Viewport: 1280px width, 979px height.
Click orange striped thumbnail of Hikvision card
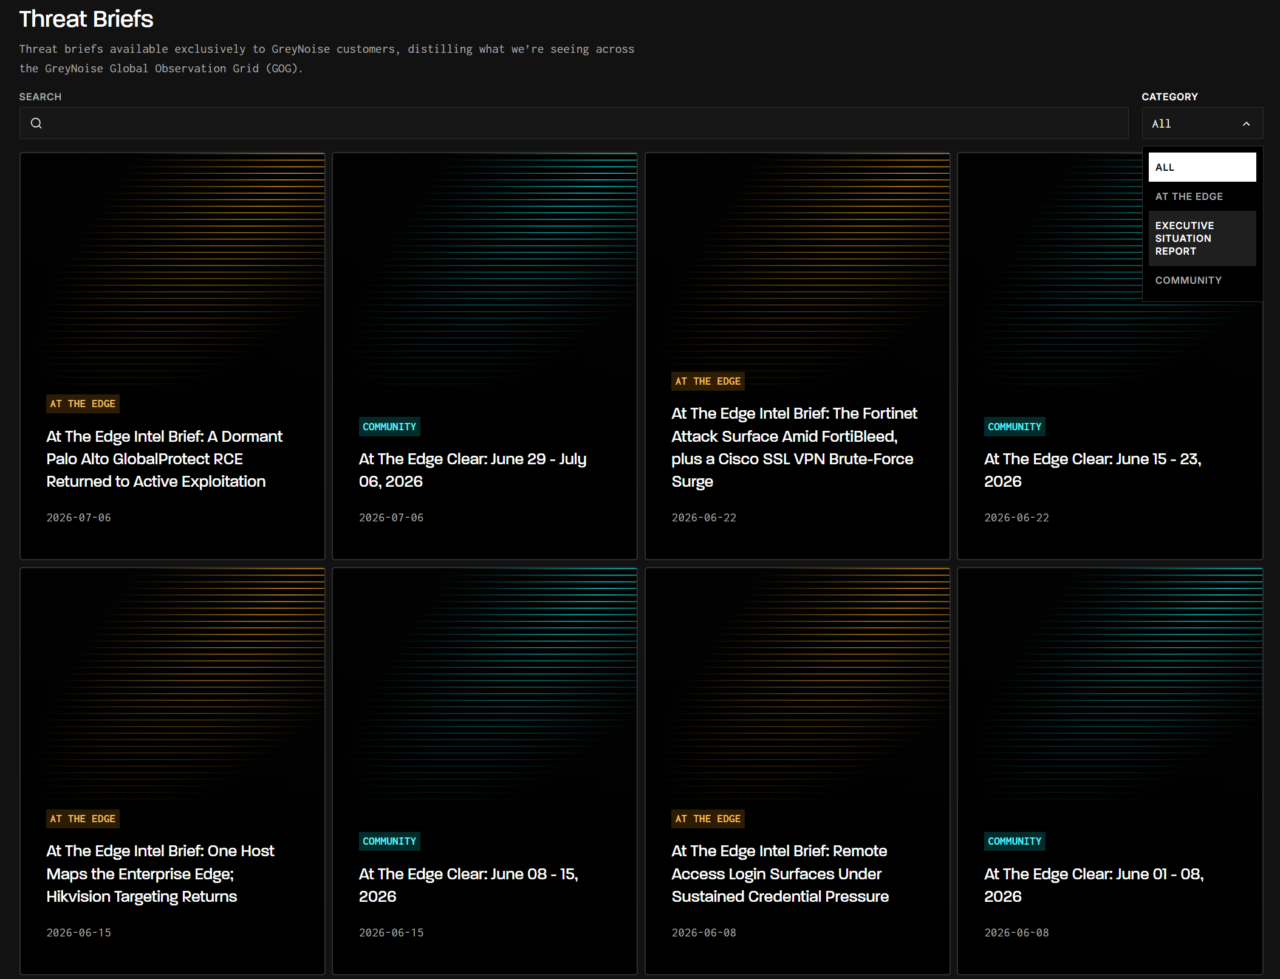(x=172, y=685)
